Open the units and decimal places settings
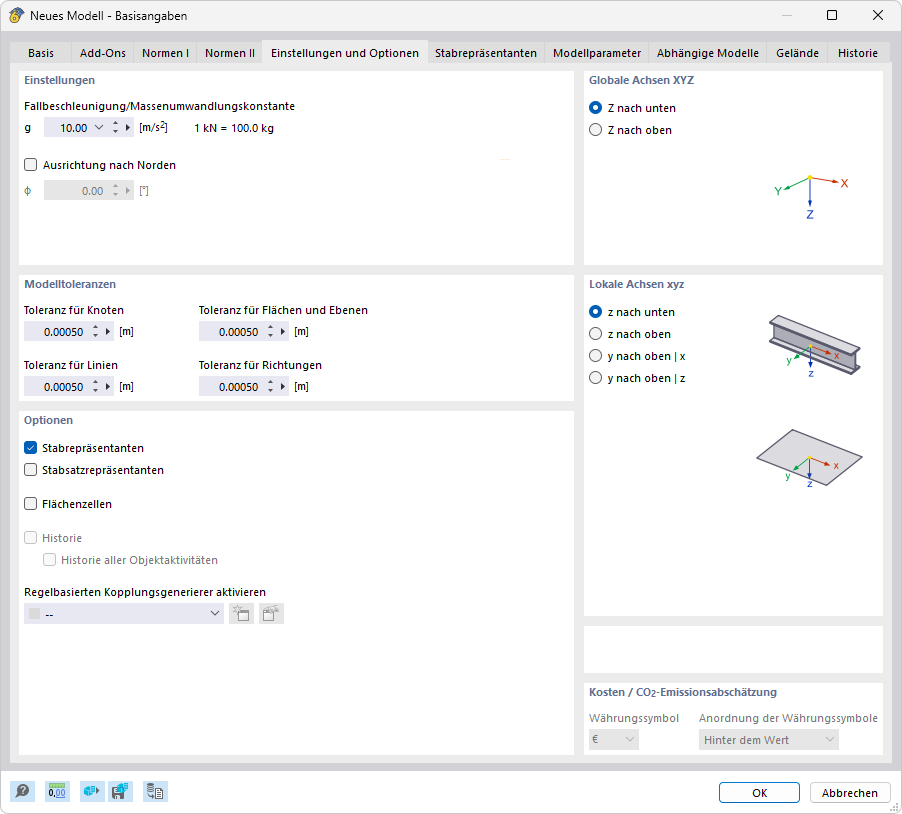This screenshot has width=902, height=814. click(x=57, y=791)
